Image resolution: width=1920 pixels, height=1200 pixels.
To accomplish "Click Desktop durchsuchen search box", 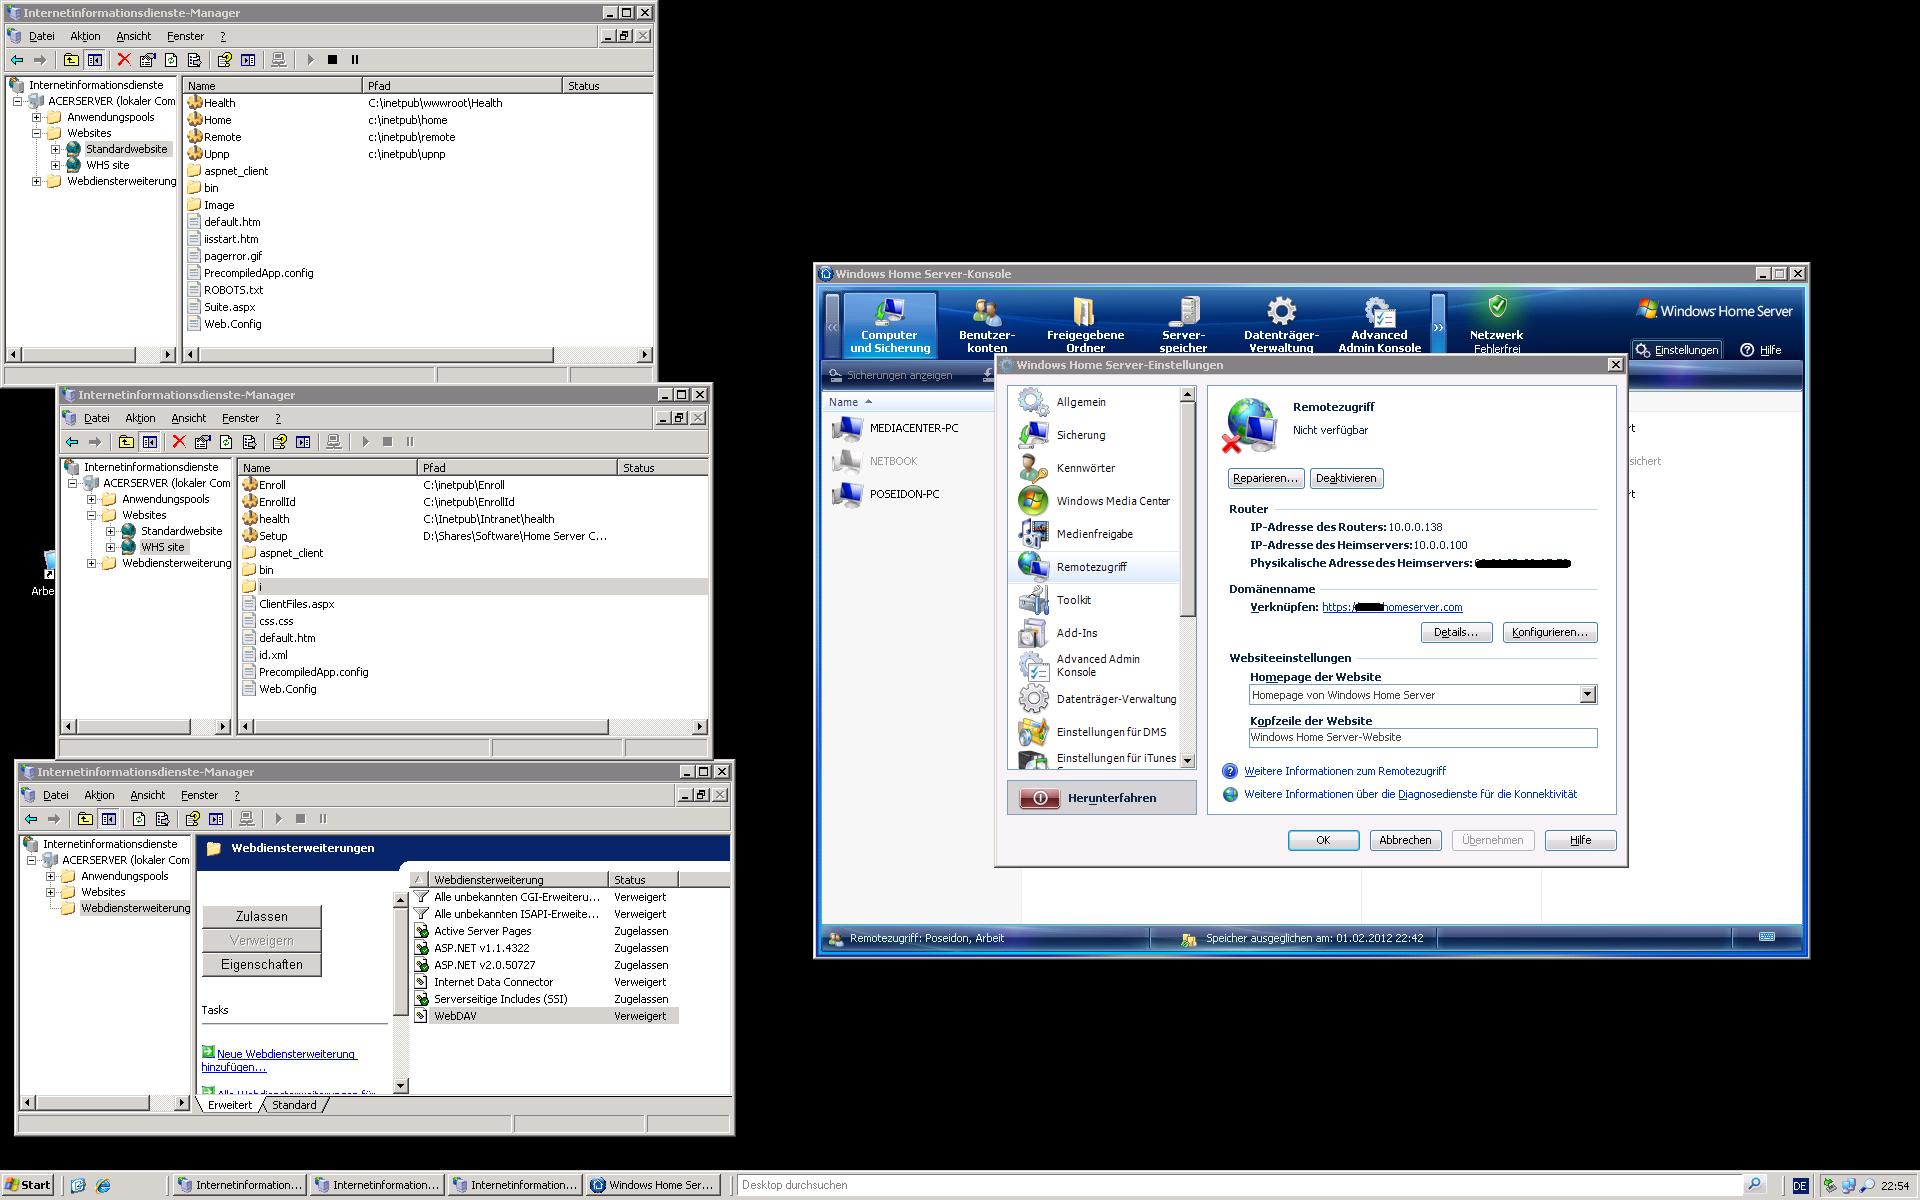I will click(1240, 1185).
